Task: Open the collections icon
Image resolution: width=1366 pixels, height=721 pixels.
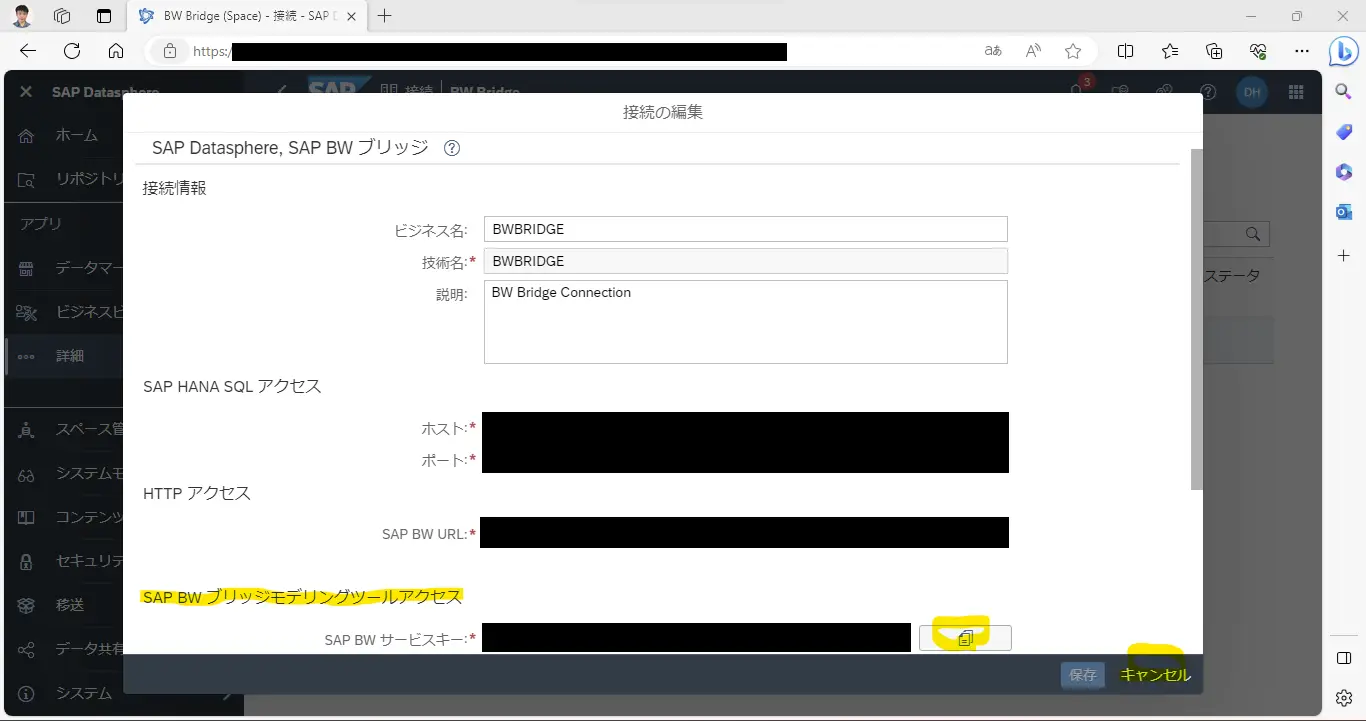Action: coord(1214,51)
